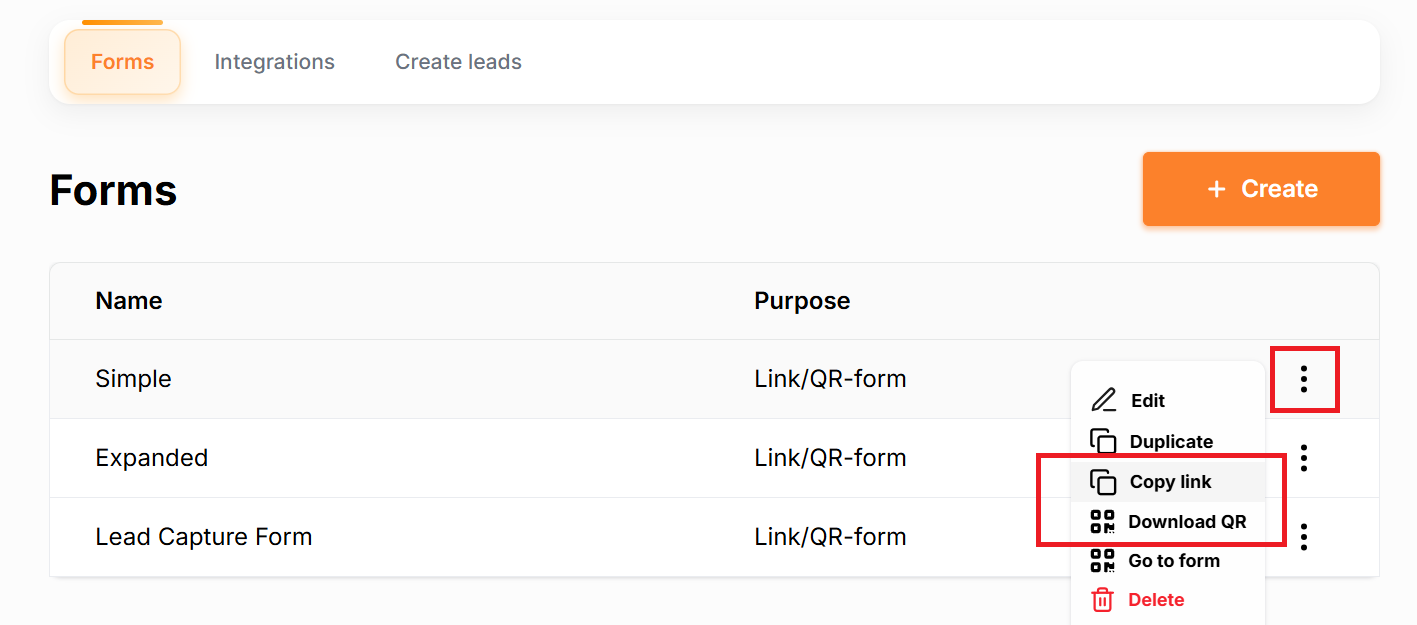Viewport: 1417px width, 625px height.
Task: Click the Copy link icon
Action: point(1103,482)
